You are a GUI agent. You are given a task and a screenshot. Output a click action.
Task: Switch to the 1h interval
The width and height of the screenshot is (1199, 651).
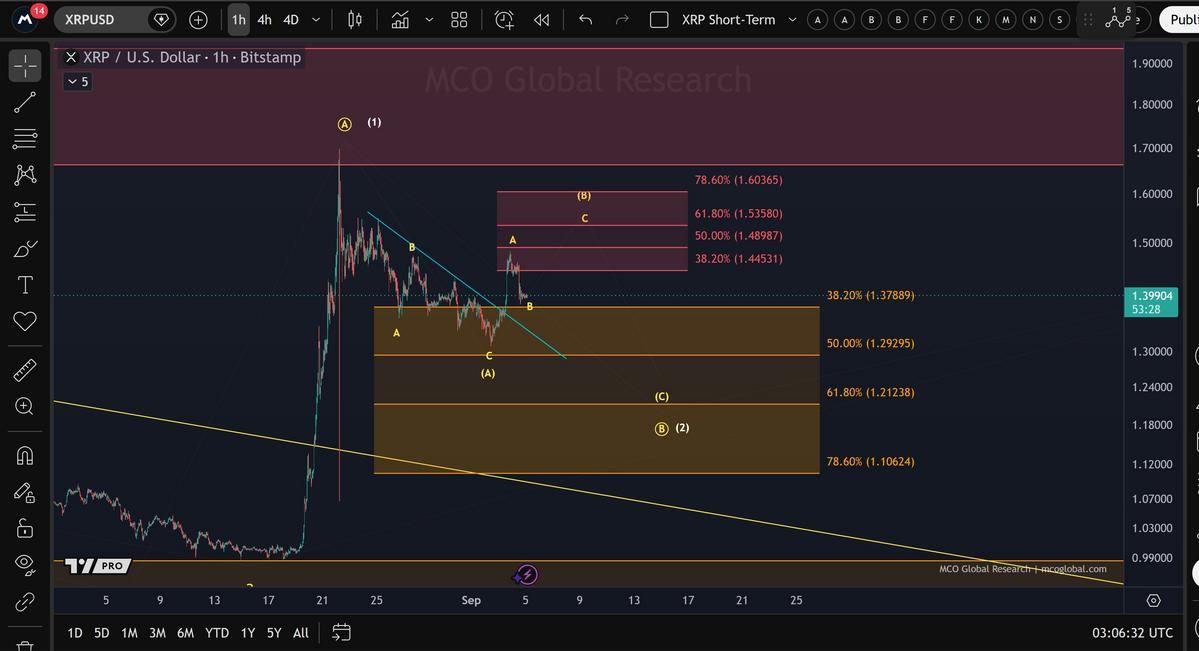239,20
